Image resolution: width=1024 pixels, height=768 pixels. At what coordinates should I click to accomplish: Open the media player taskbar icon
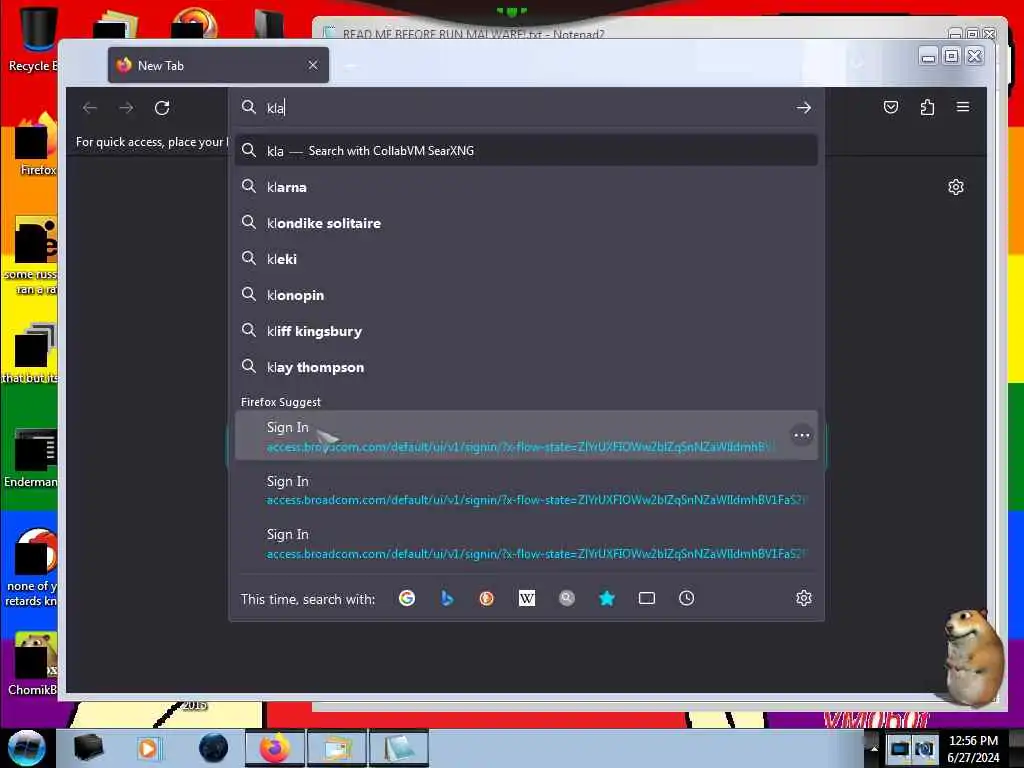148,748
